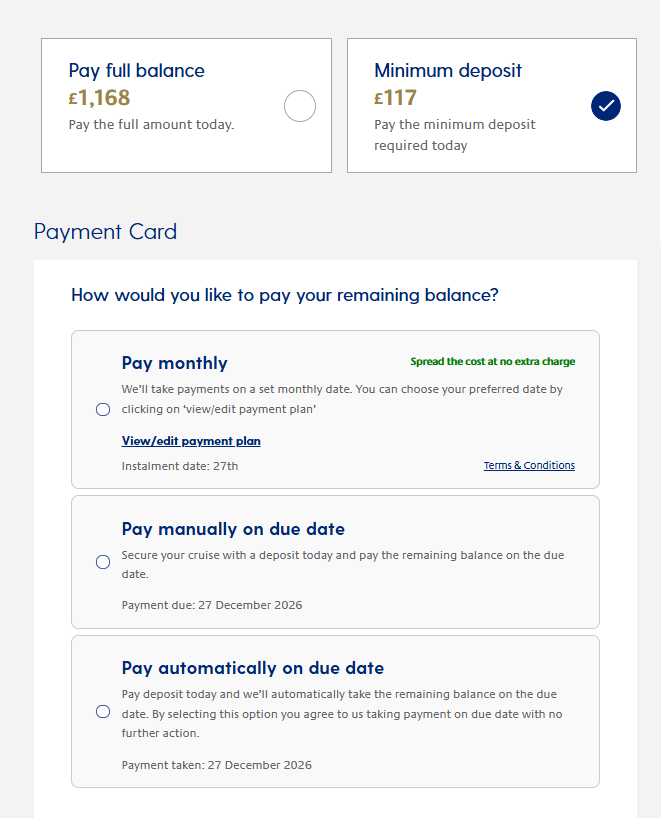Click the Payment taken: 27 December 2026 text
Screen dimensions: 661x818
pyautogui.click(x=217, y=765)
